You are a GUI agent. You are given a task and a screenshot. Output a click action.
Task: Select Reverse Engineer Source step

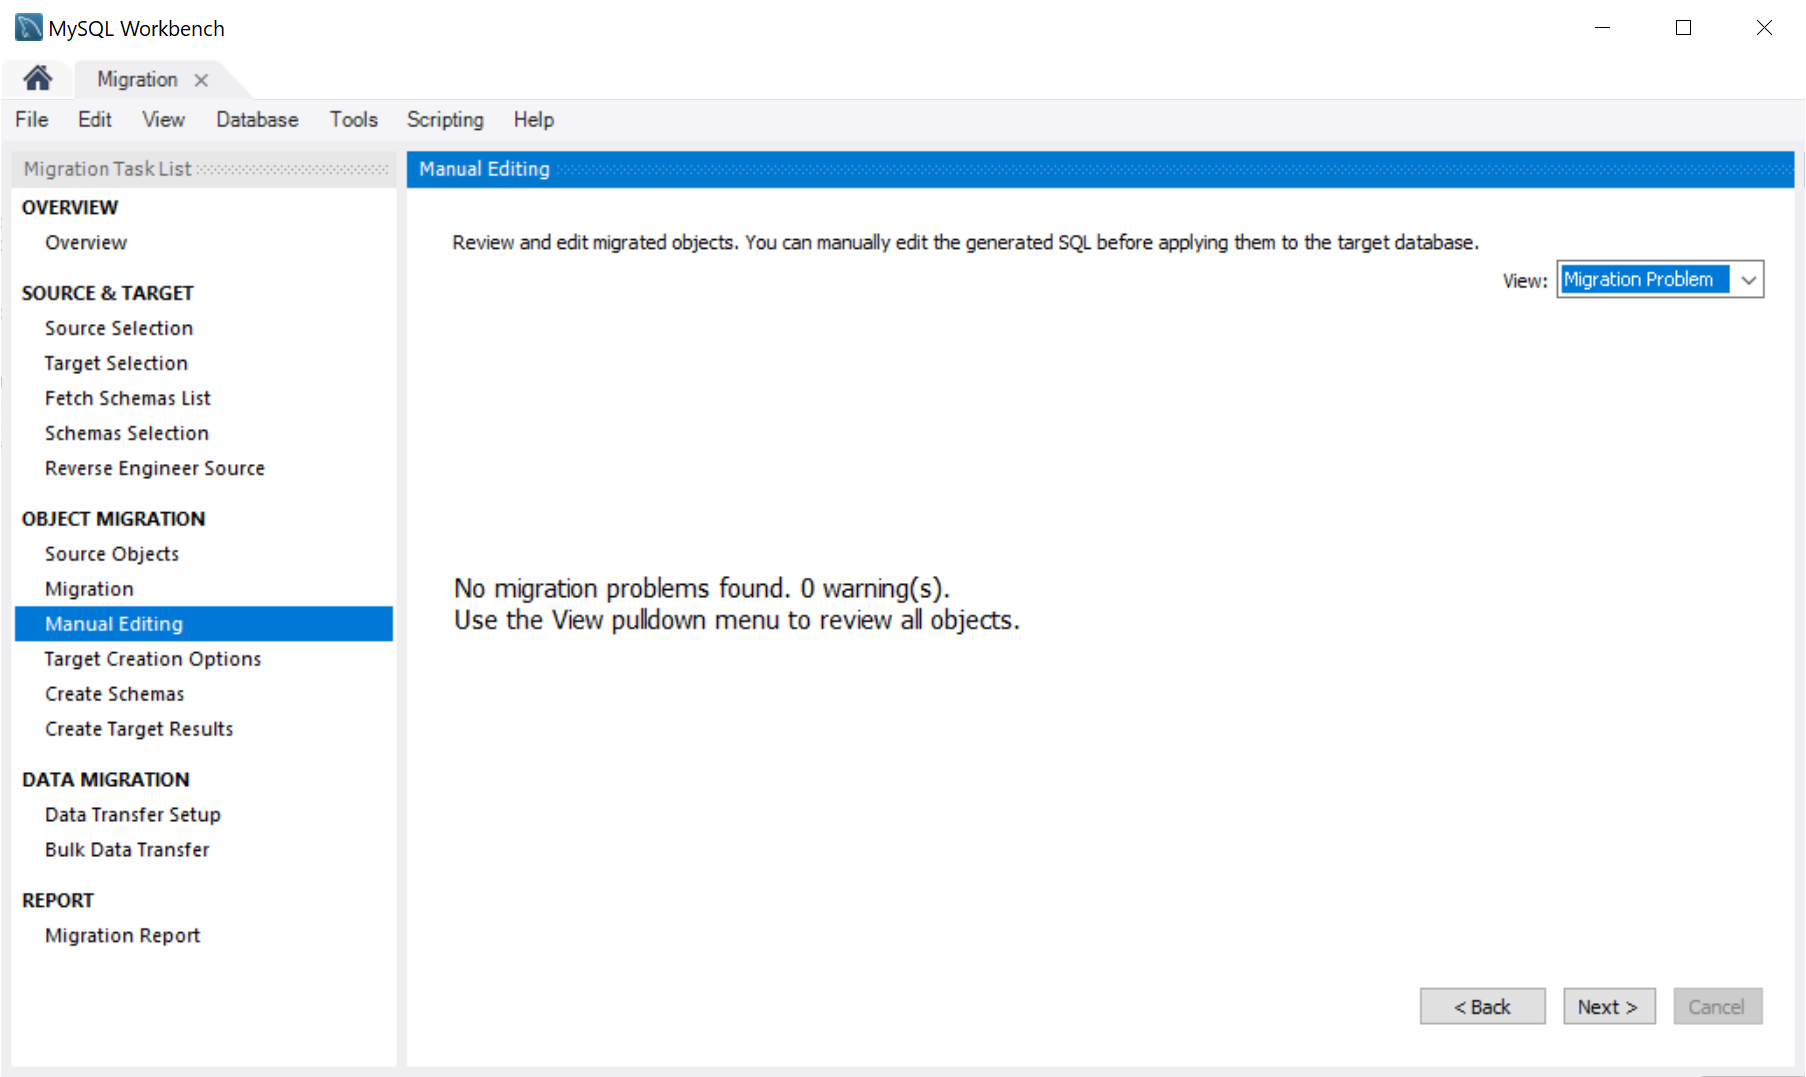[x=155, y=469]
